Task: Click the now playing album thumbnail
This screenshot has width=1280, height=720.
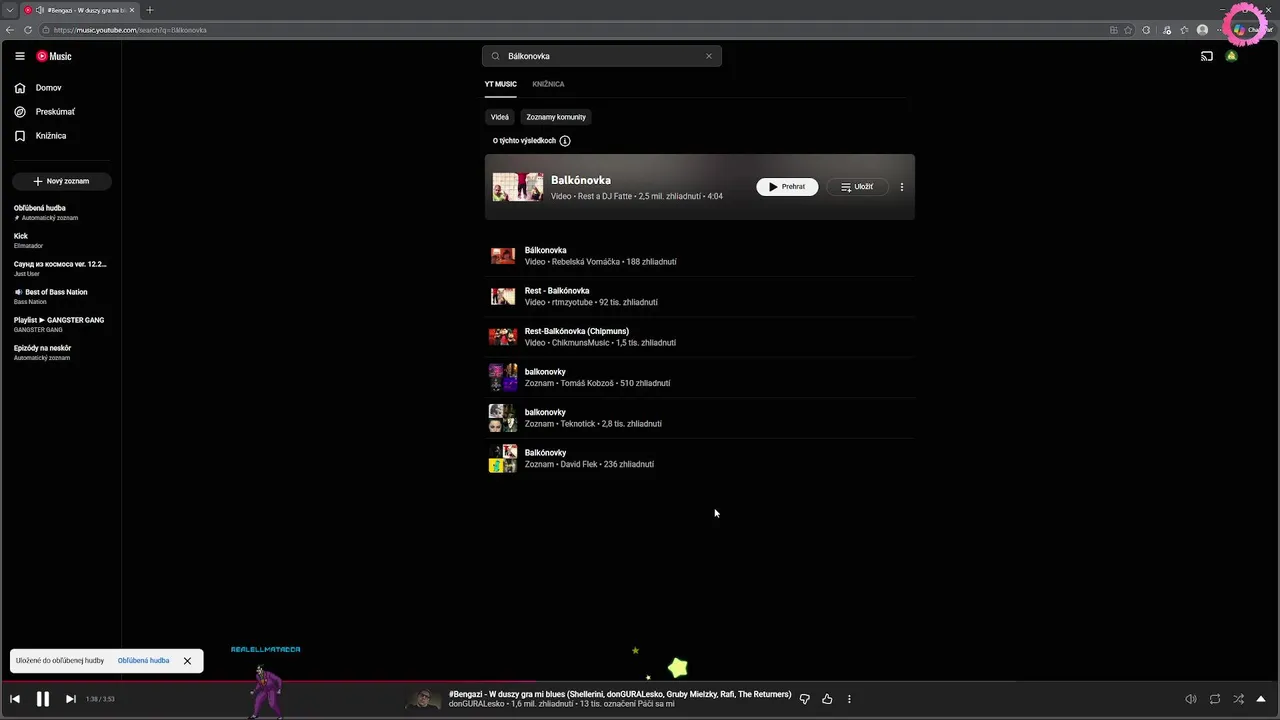Action: pos(423,699)
